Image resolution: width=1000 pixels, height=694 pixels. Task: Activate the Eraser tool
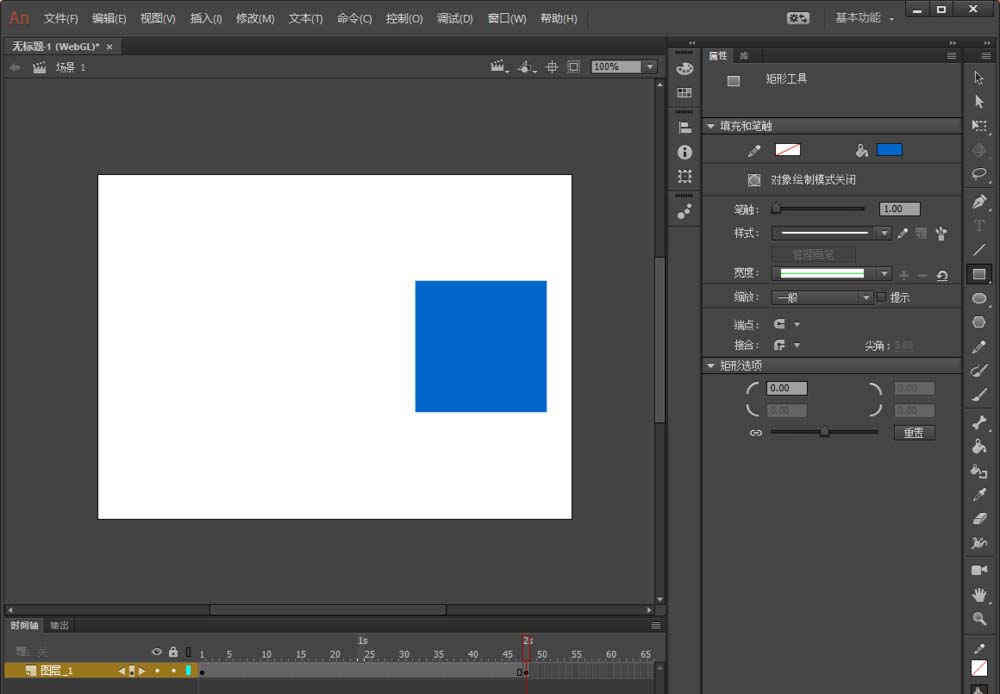(x=979, y=519)
